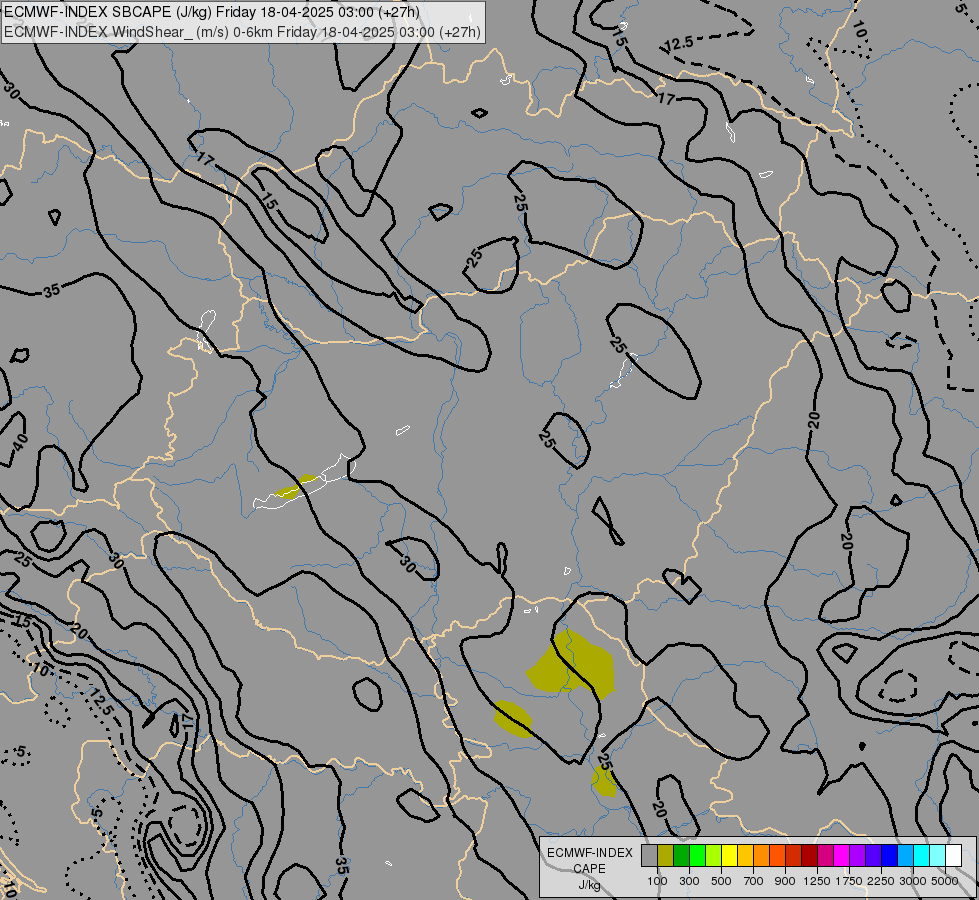
Task: Select the dark maroon legend swatch
Action: [809, 856]
